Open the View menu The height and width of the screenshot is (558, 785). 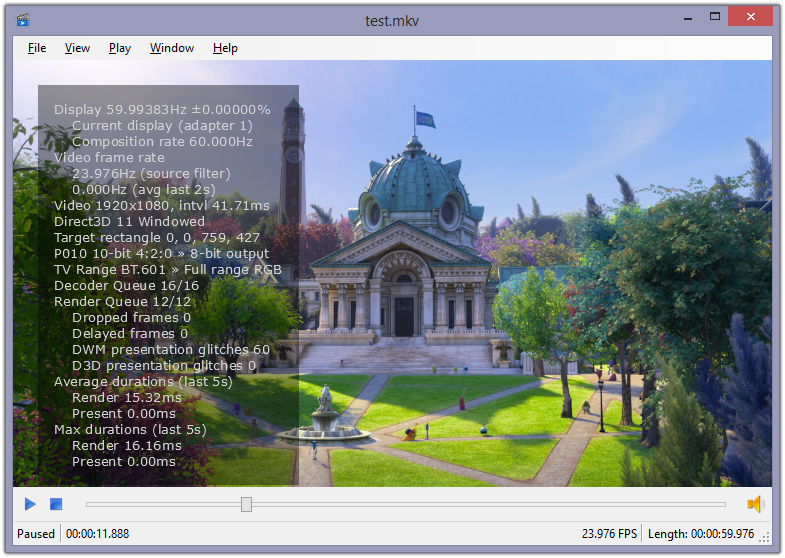77,48
